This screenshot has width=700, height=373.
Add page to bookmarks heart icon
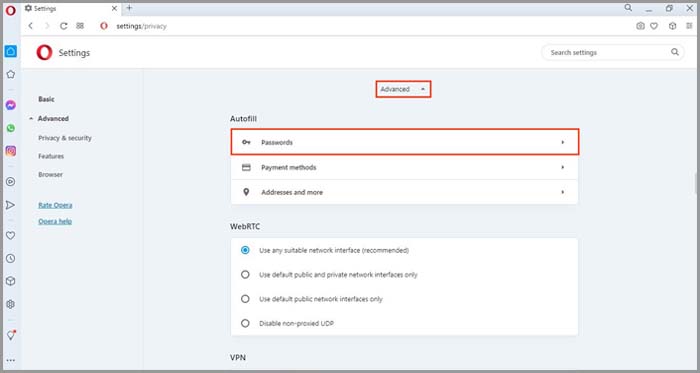click(654, 26)
